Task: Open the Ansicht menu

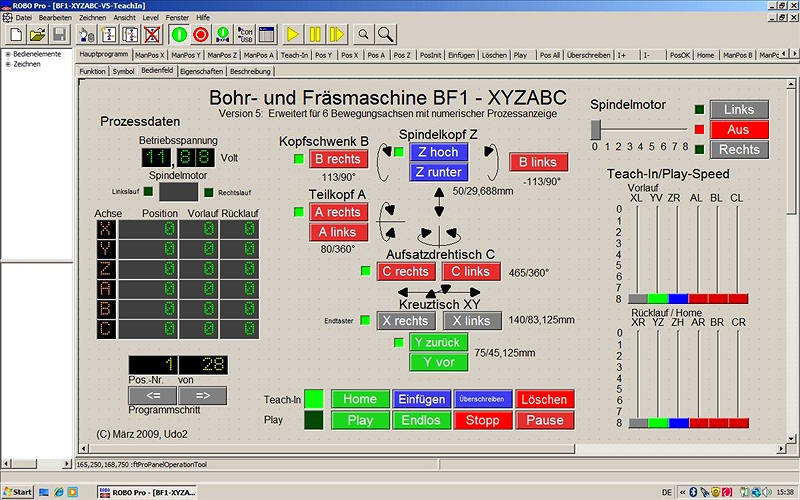Action: [124, 17]
